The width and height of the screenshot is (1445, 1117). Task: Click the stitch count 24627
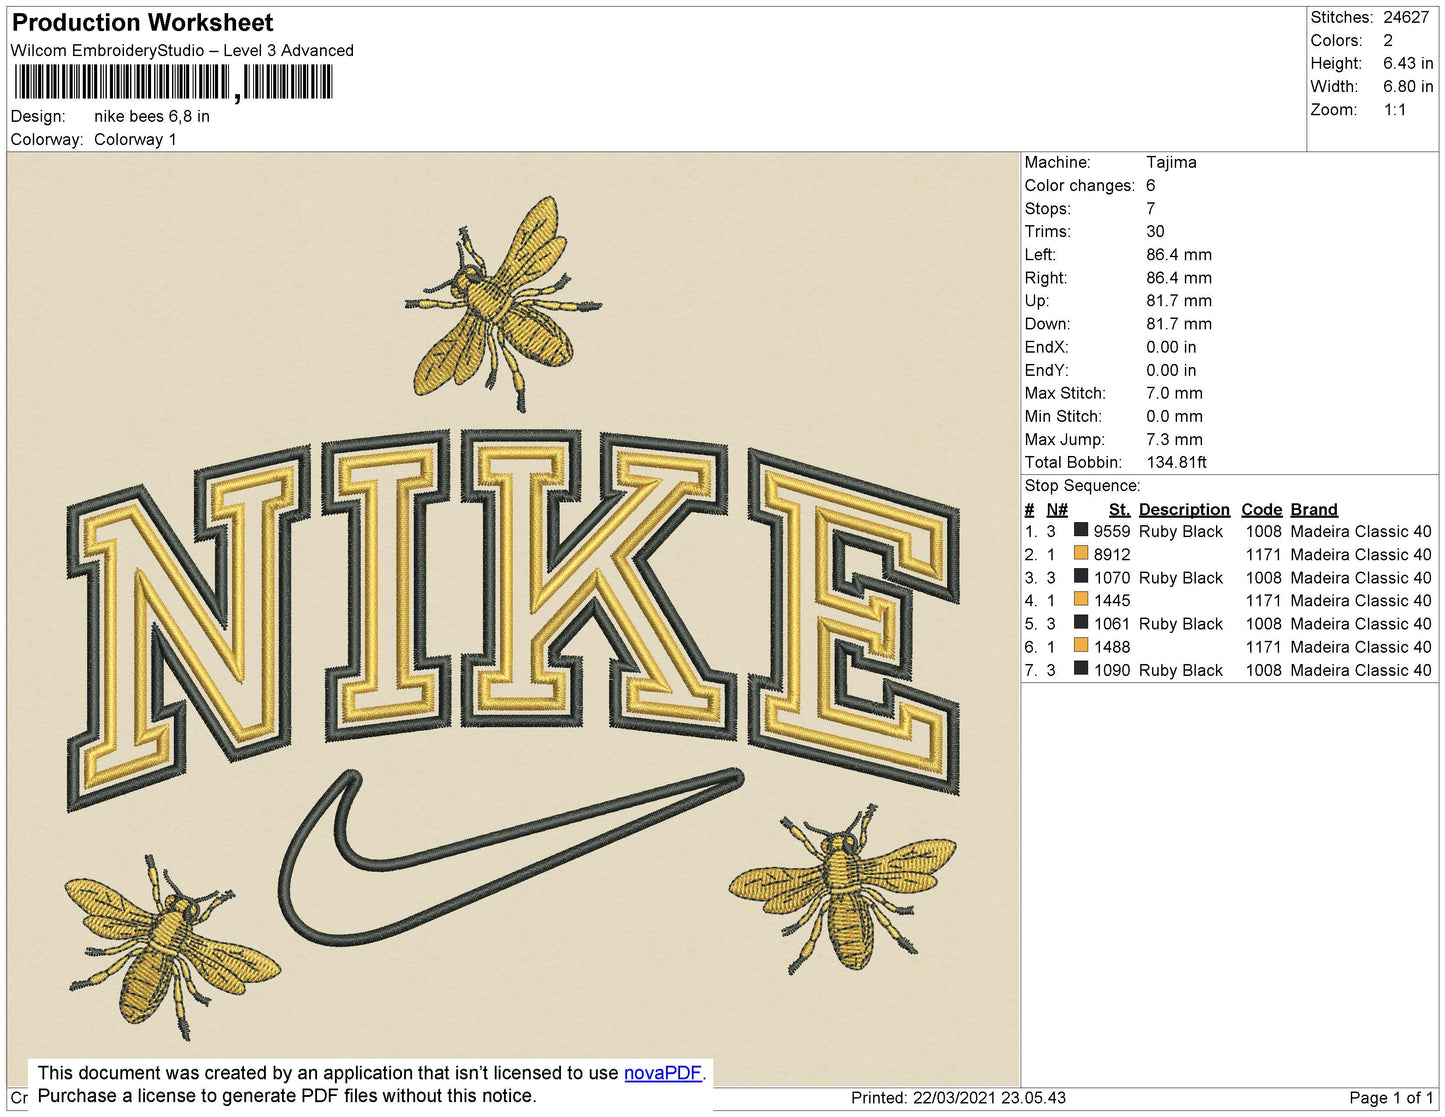1406,18
